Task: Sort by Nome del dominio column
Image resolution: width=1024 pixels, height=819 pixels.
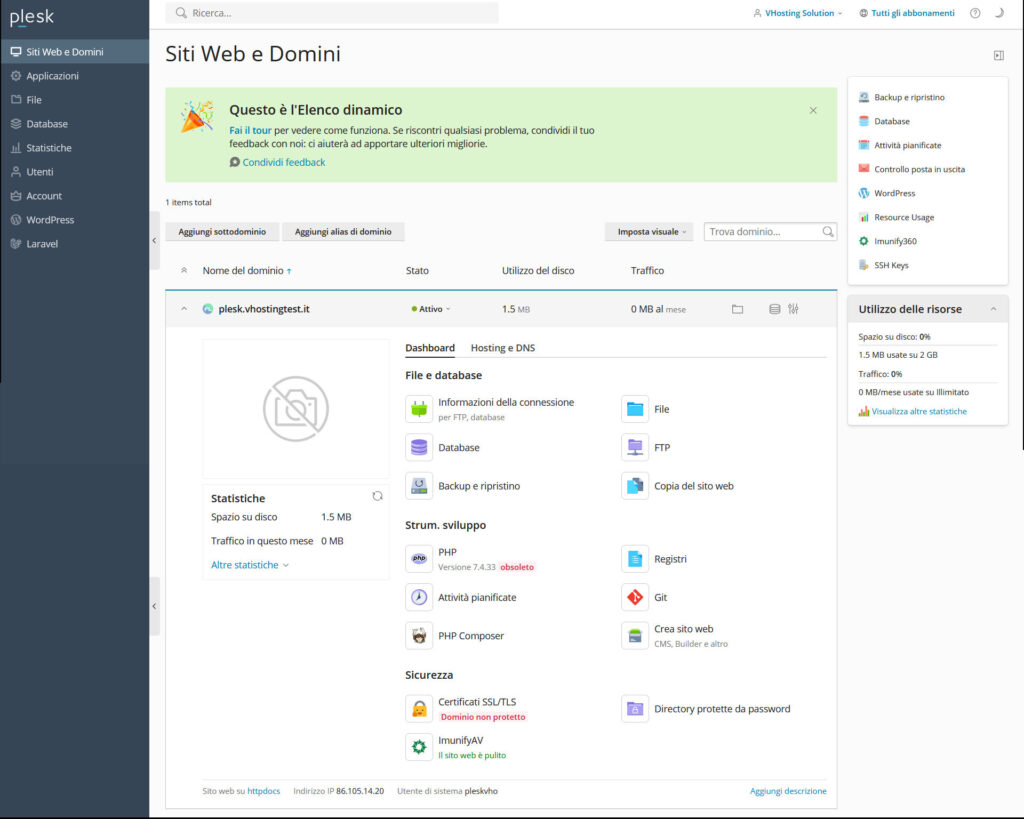Action: coord(247,270)
